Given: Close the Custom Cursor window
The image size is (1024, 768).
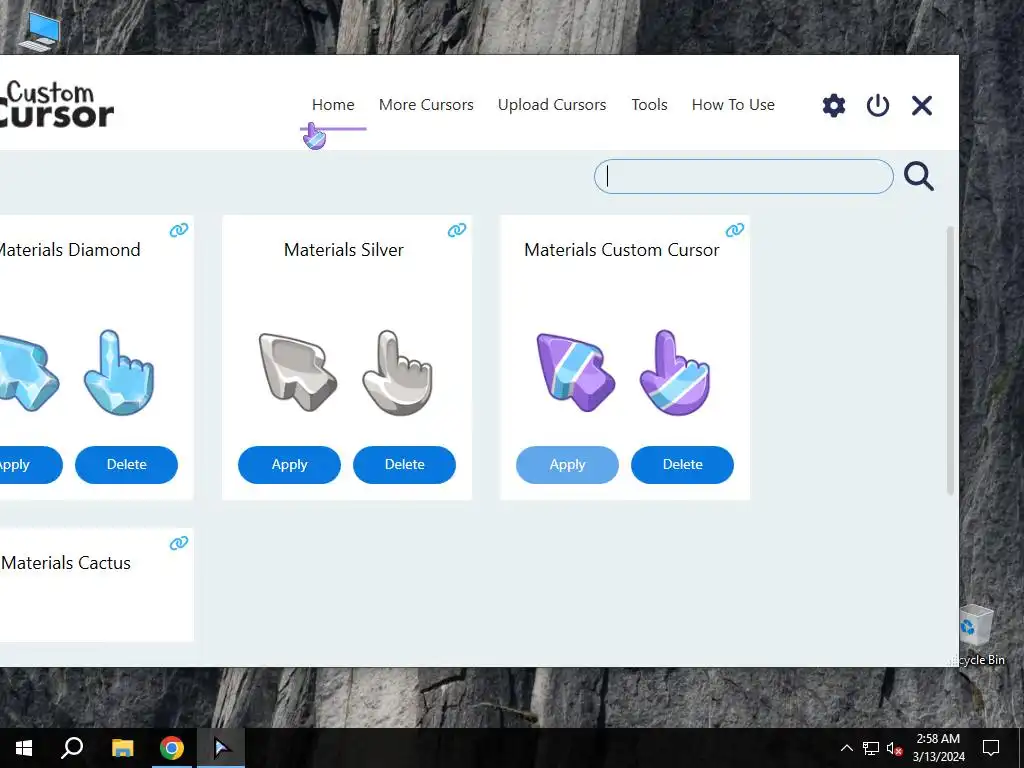Looking at the screenshot, I should (x=921, y=105).
